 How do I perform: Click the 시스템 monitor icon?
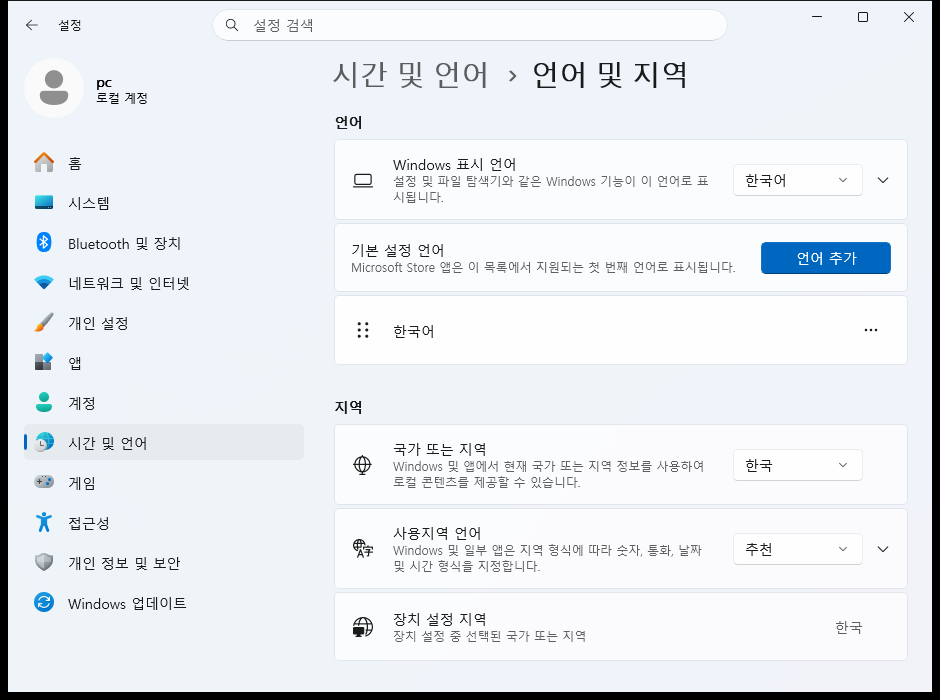pyautogui.click(x=44, y=203)
